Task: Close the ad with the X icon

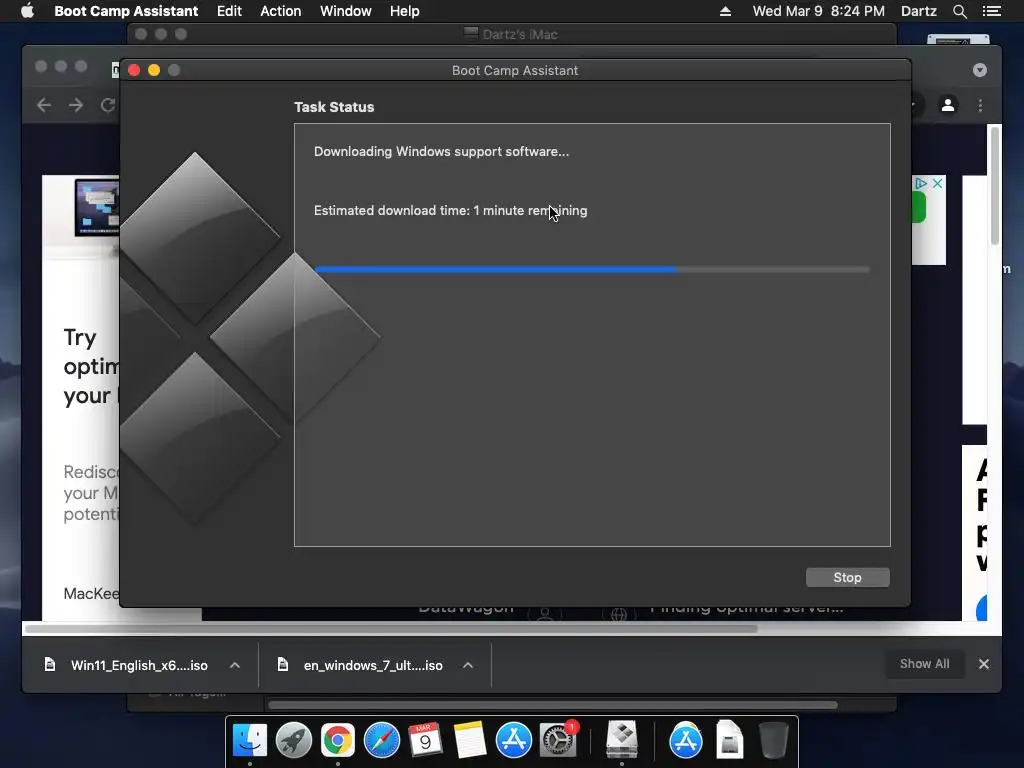Action: pyautogui.click(x=937, y=184)
